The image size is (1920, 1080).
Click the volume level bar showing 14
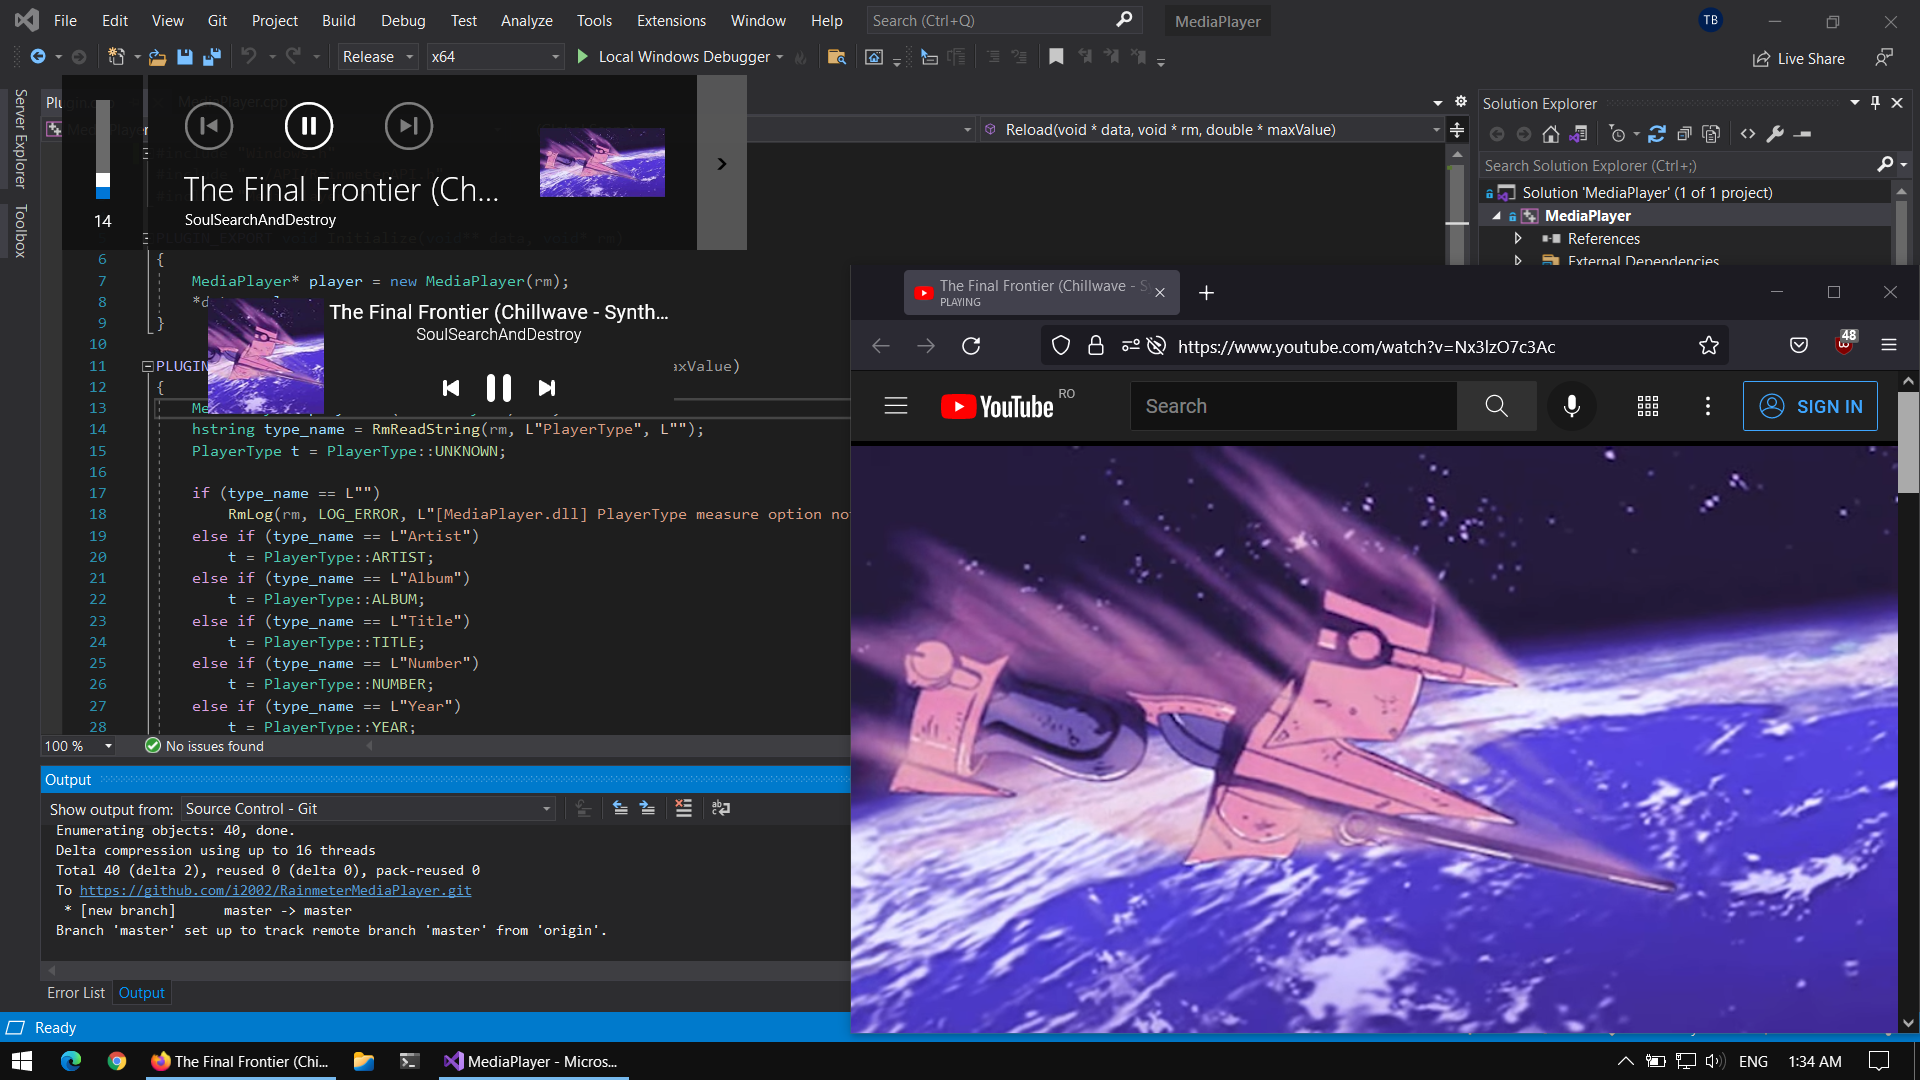coord(103,150)
